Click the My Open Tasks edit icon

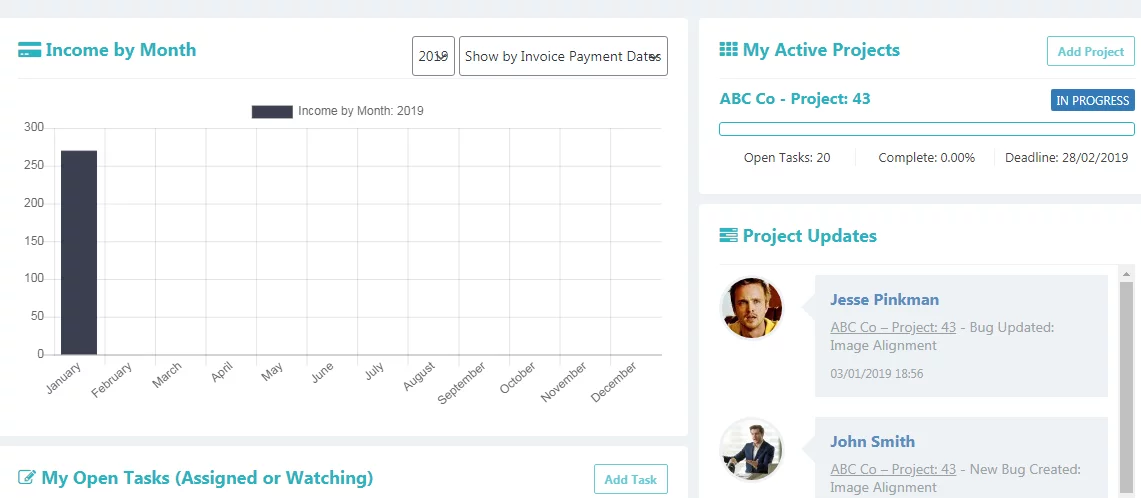click(27, 478)
